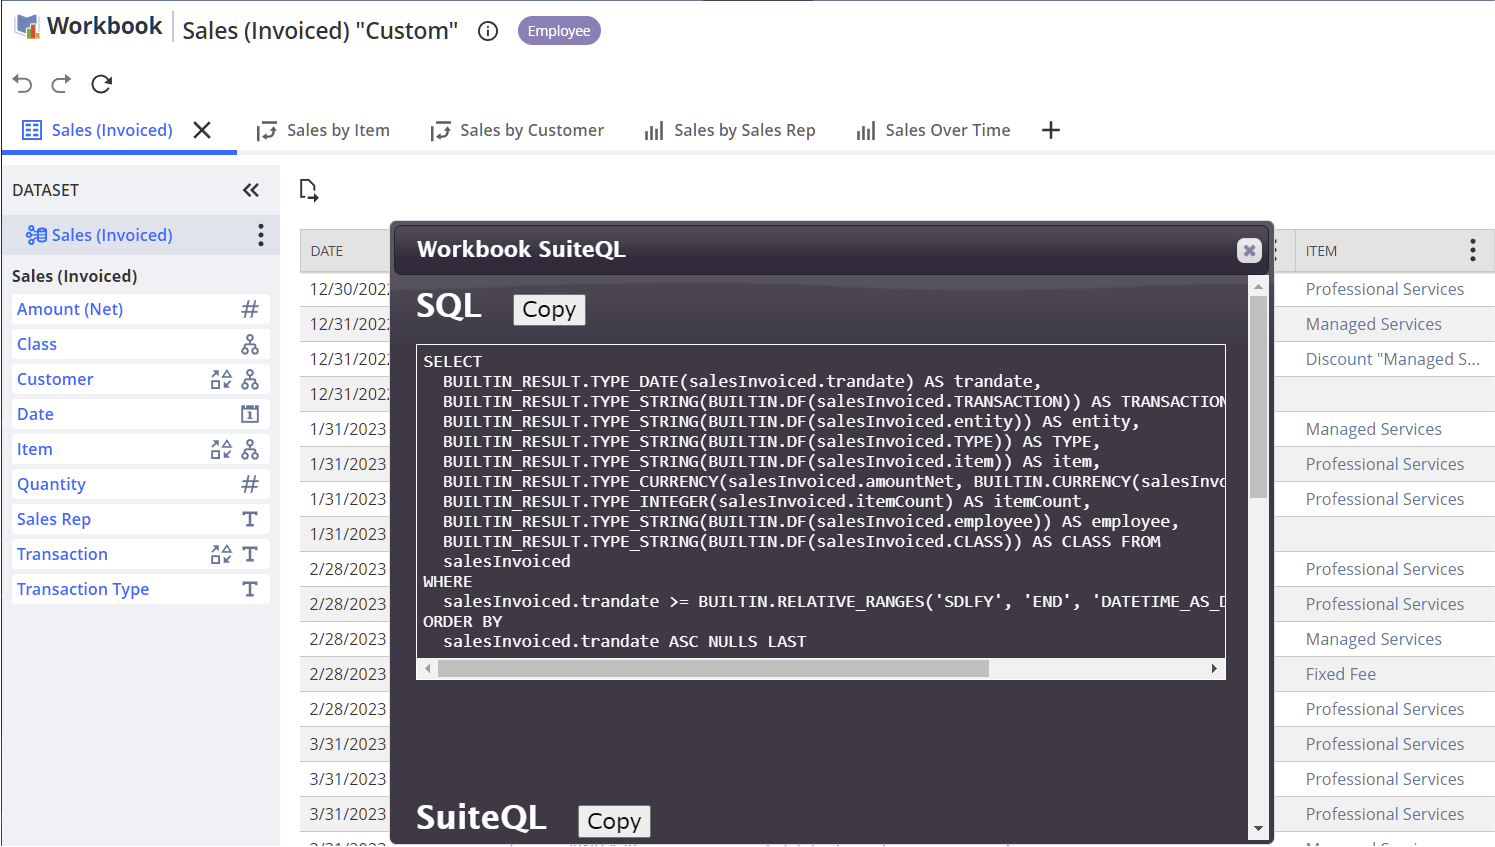The height and width of the screenshot is (847, 1495).
Task: Click the export dataset icon
Action: 309,190
